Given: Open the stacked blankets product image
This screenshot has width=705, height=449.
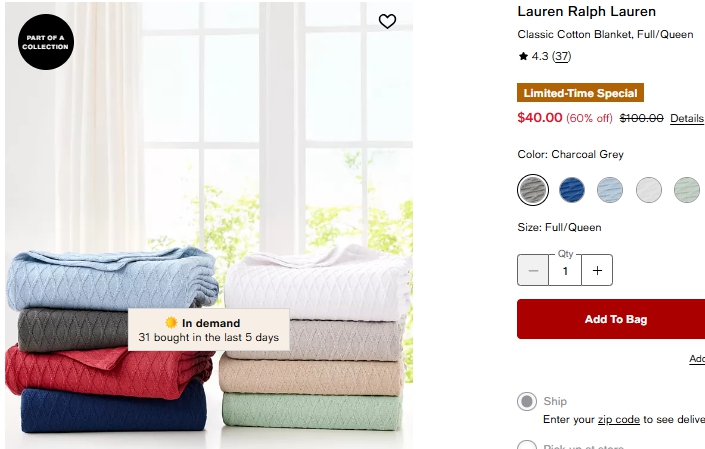Looking at the screenshot, I should [209, 225].
